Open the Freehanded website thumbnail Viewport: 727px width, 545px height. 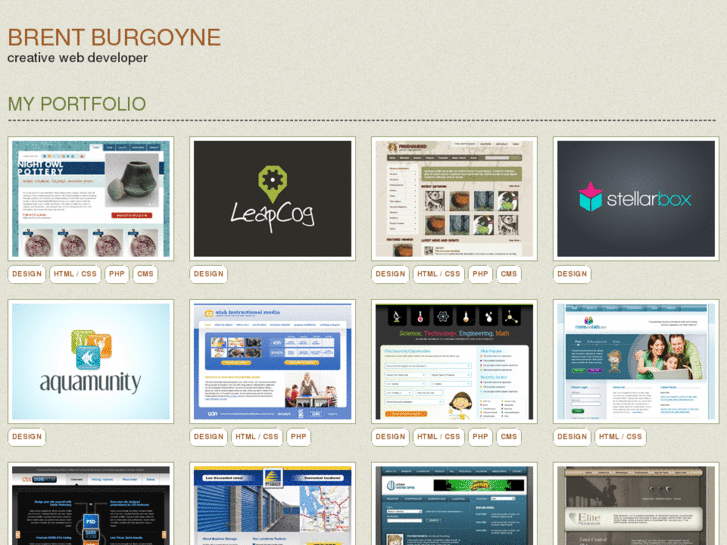pos(454,199)
